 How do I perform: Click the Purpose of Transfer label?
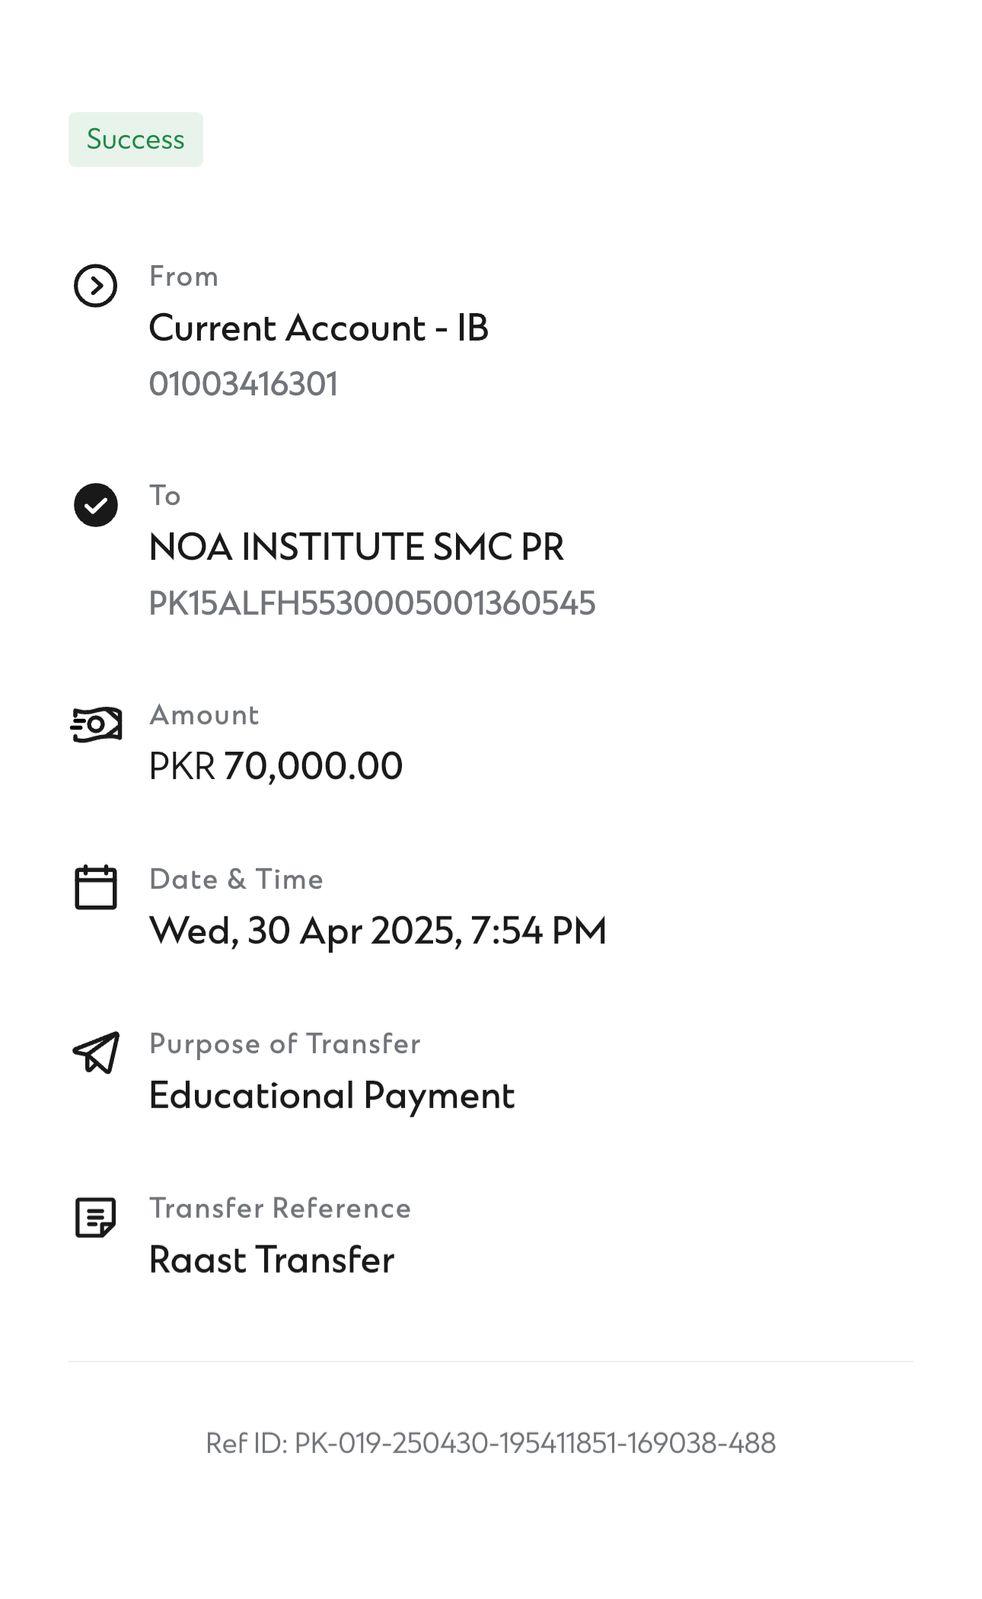point(284,1044)
